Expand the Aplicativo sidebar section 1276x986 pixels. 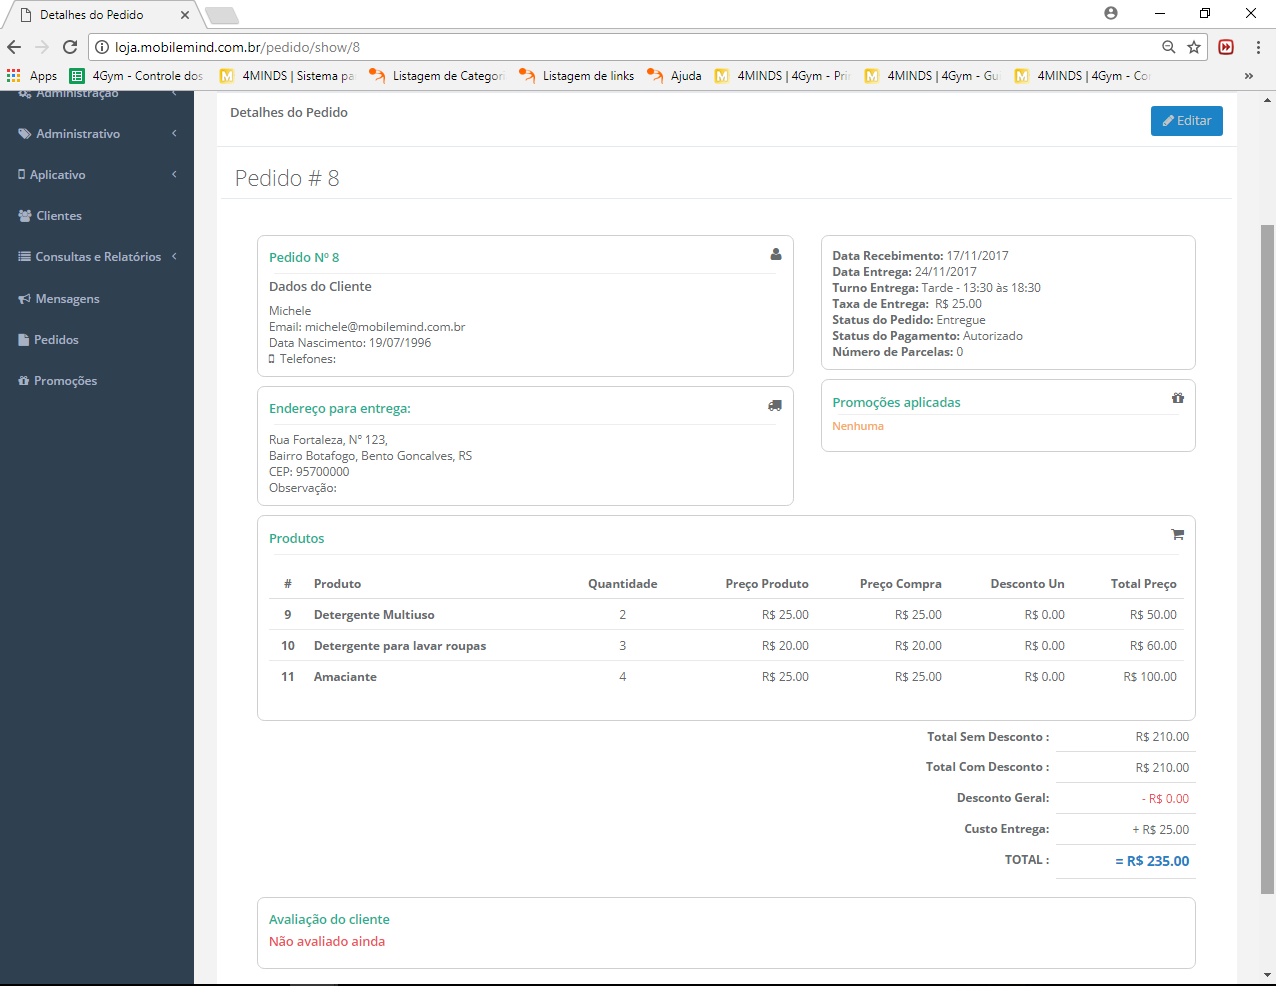tap(58, 175)
